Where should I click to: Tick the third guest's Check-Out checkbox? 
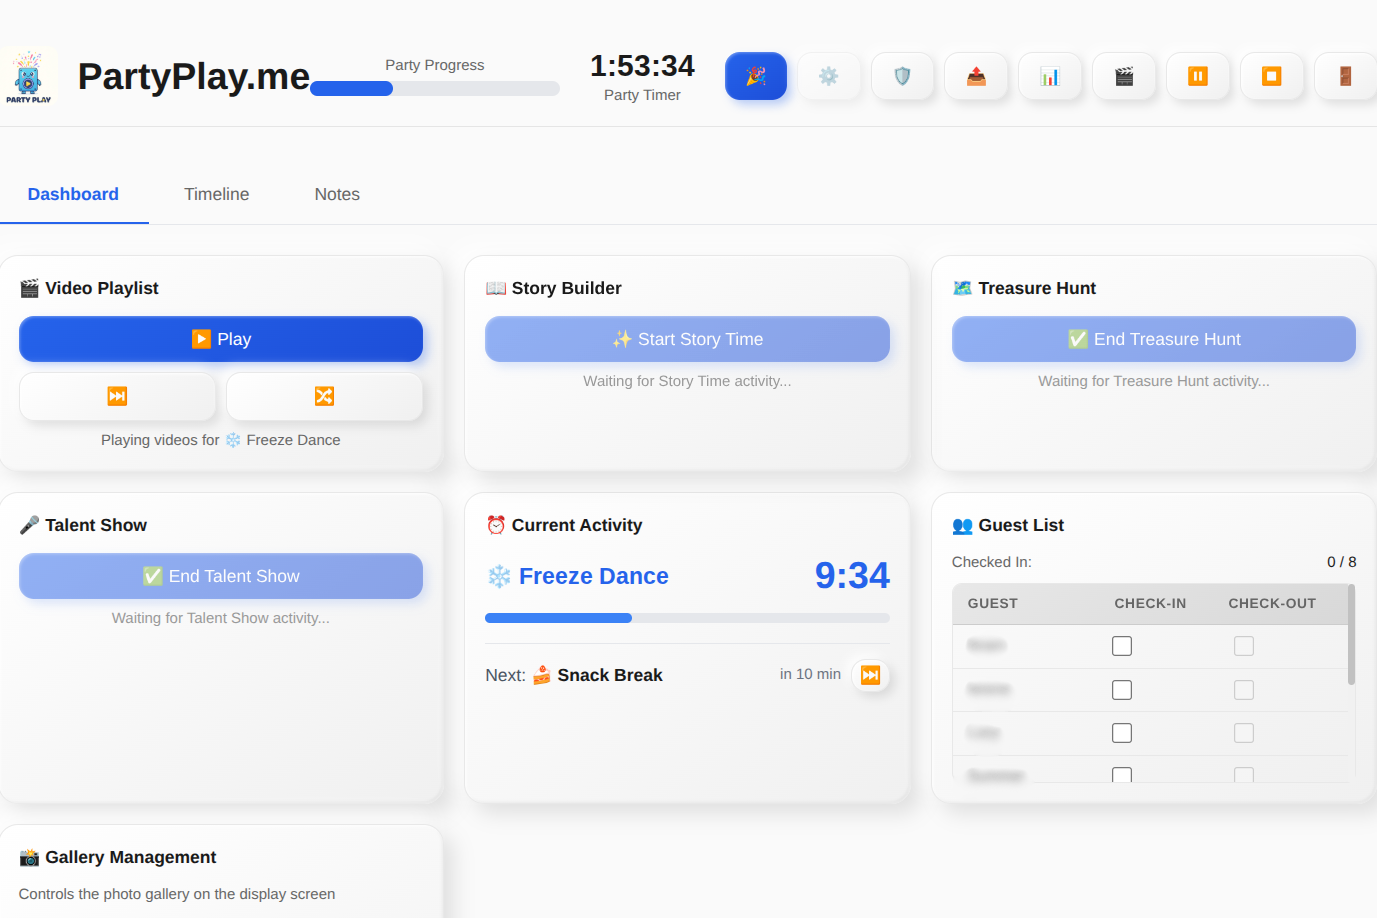point(1244,732)
